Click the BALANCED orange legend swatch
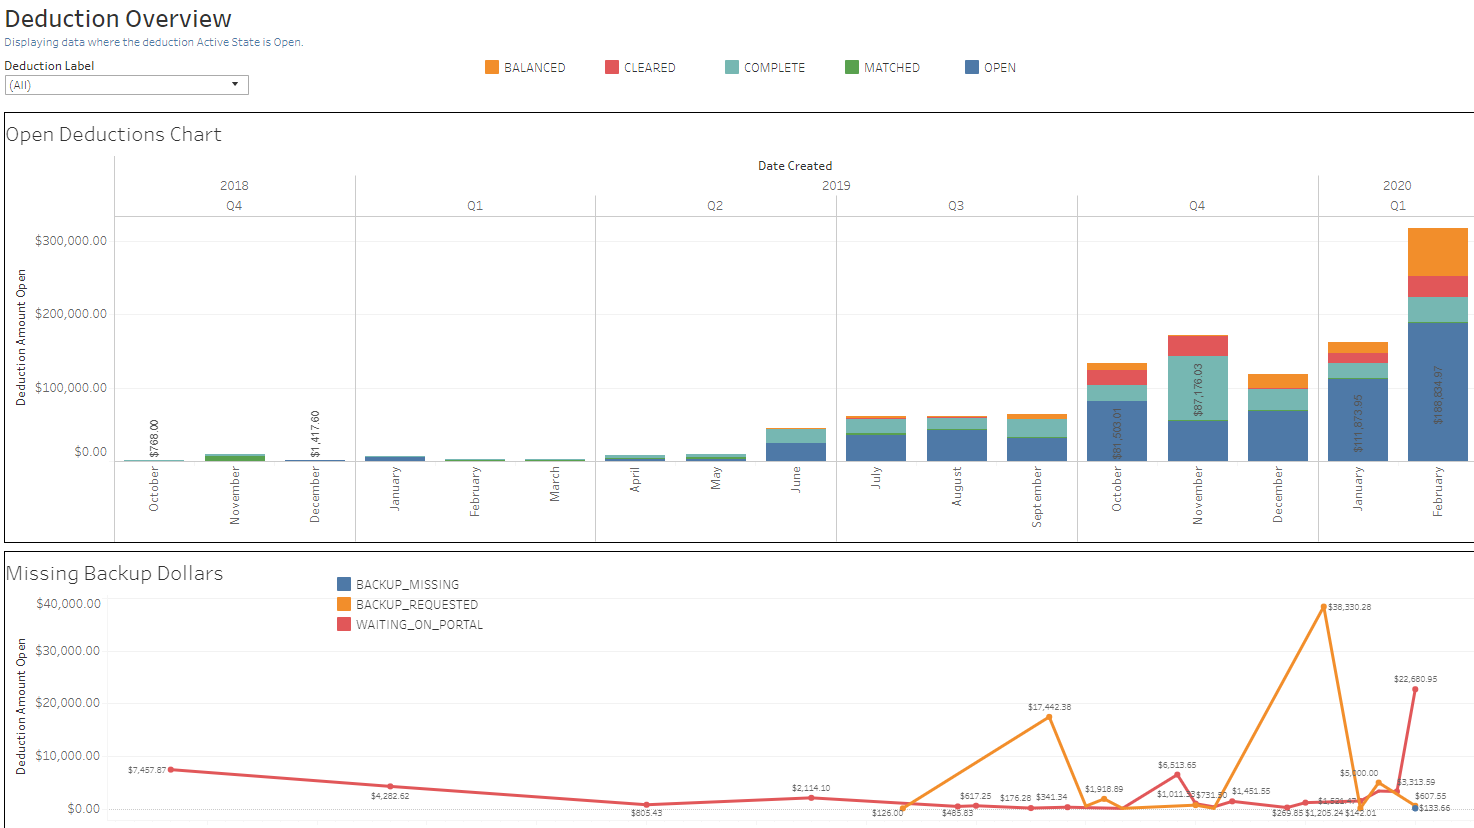1474x828 pixels. (x=492, y=67)
